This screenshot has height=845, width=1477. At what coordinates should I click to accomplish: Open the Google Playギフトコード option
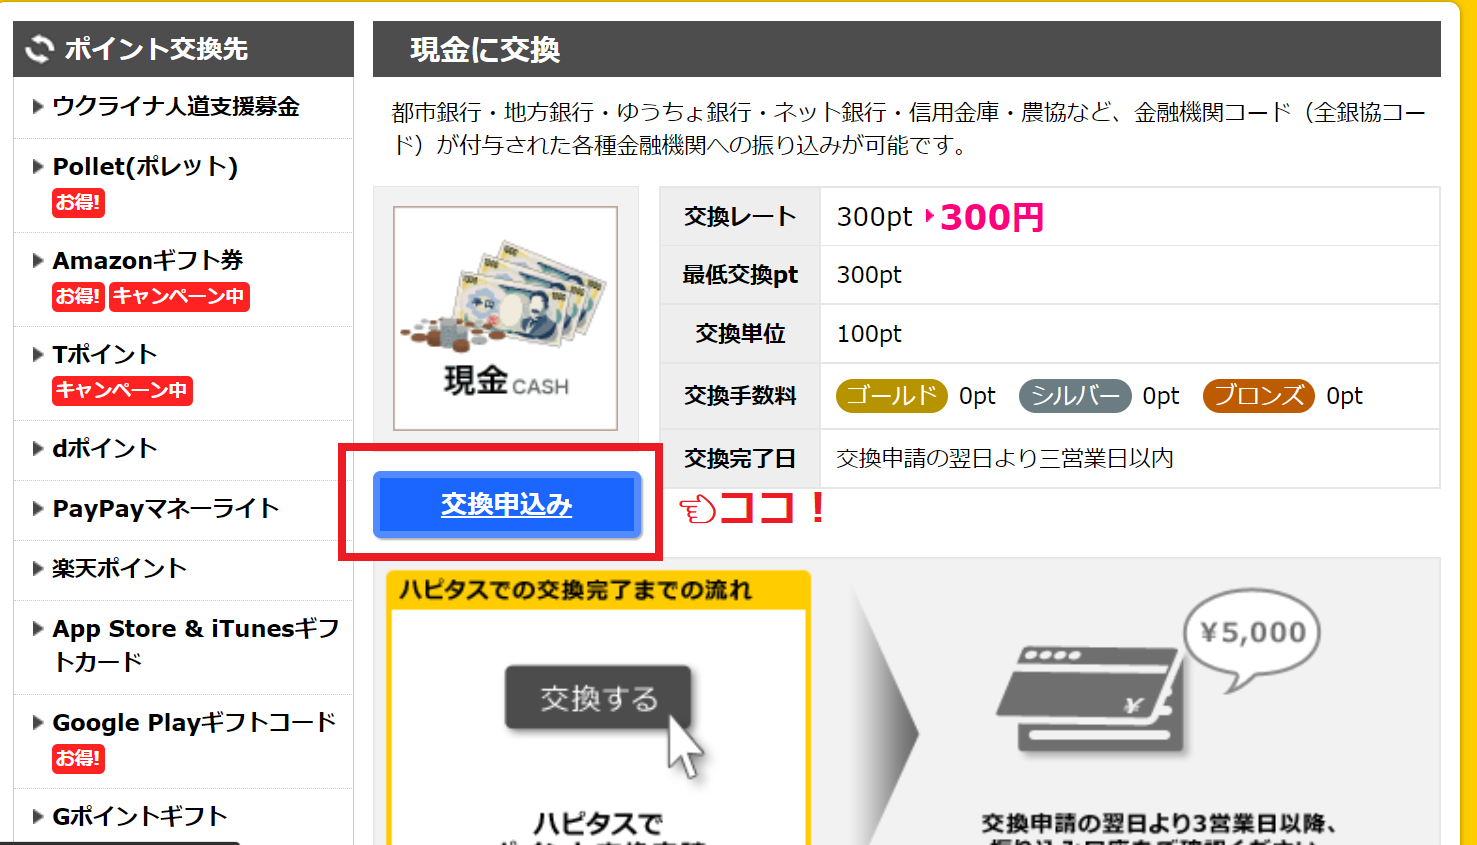[x=194, y=722]
